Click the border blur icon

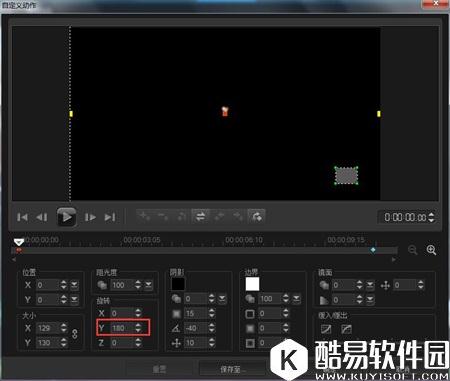[x=250, y=328]
